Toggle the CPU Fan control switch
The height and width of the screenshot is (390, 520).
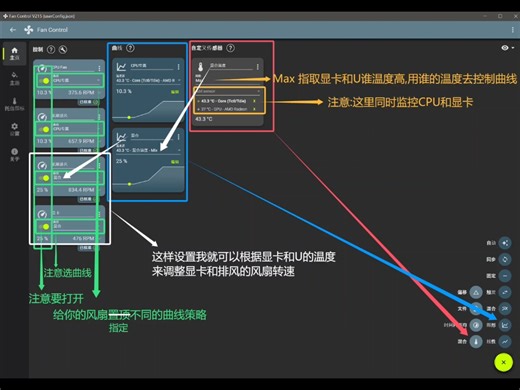44,81
